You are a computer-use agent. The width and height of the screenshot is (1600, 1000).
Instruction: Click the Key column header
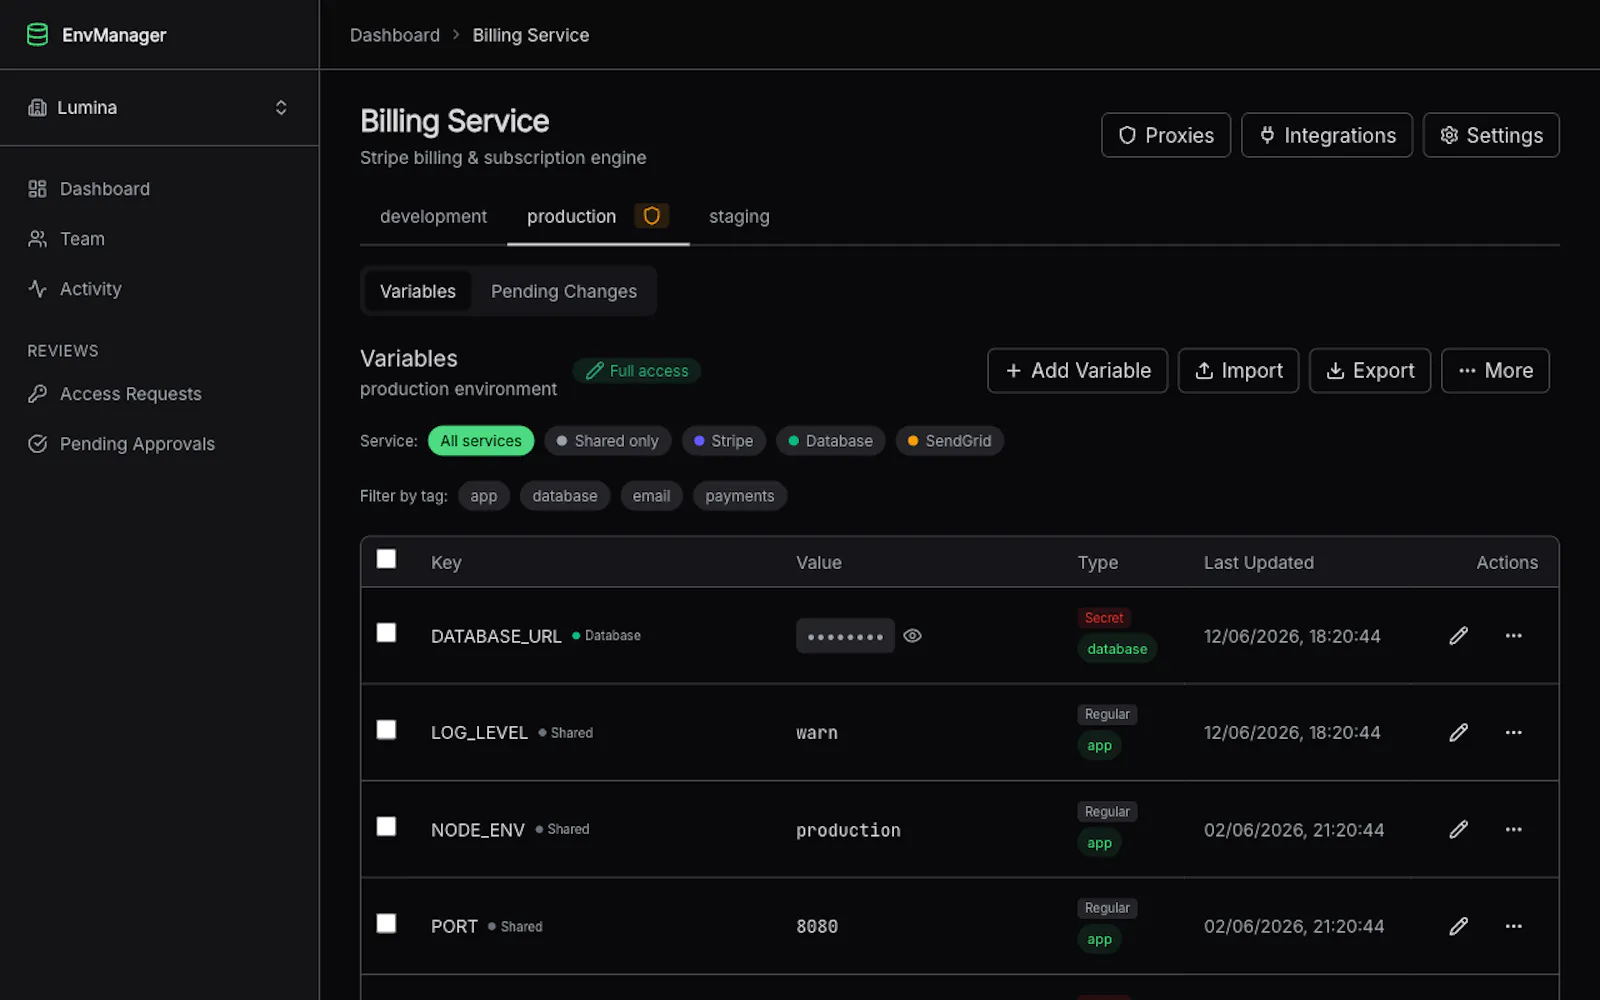pyautogui.click(x=446, y=563)
